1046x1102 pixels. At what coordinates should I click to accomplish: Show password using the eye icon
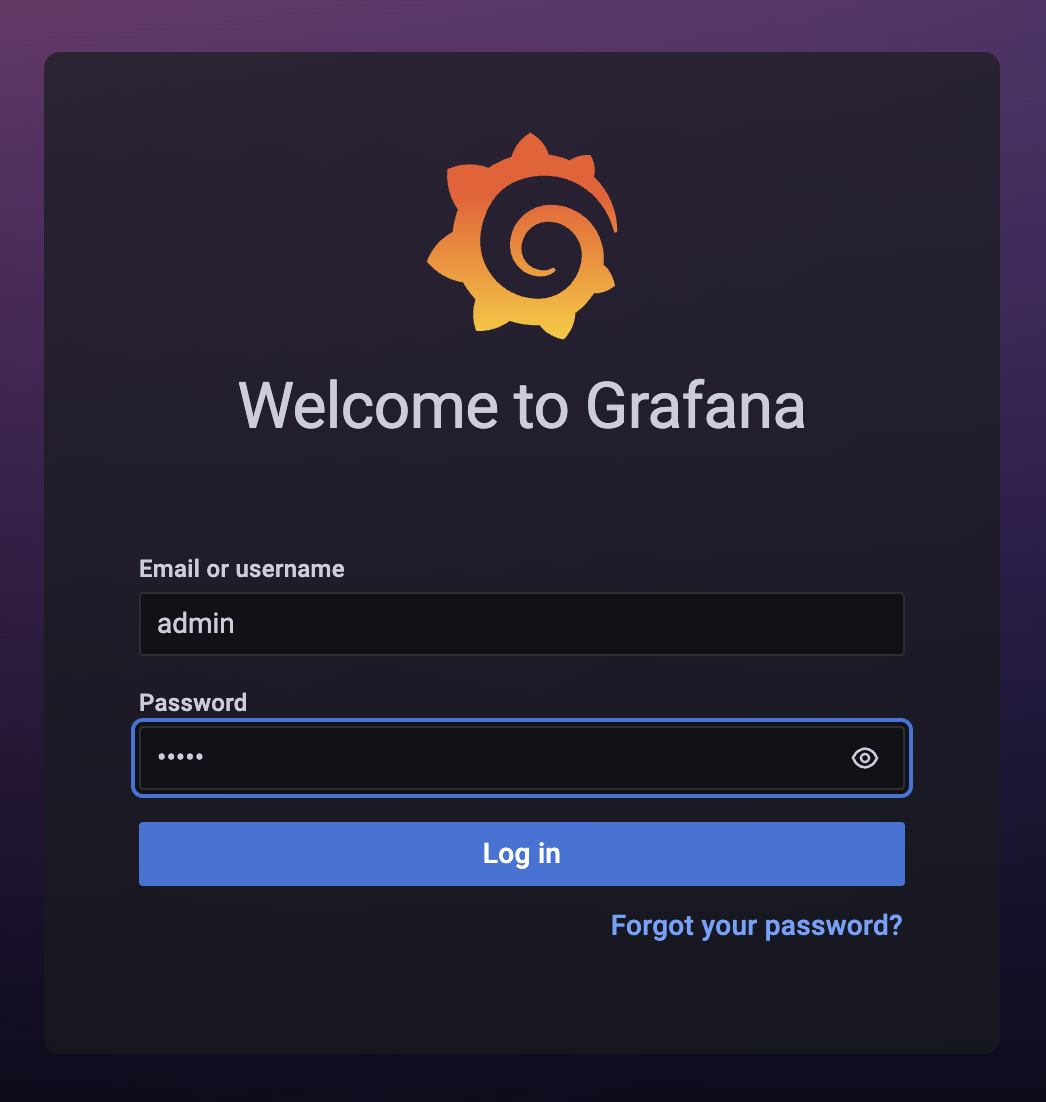[x=865, y=758]
